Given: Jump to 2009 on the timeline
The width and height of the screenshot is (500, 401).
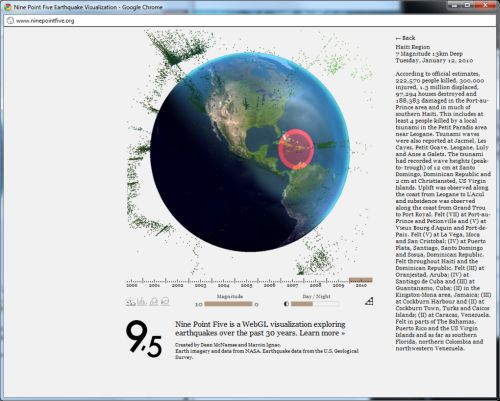Looking at the screenshot, I should pyautogui.click(x=339, y=285).
